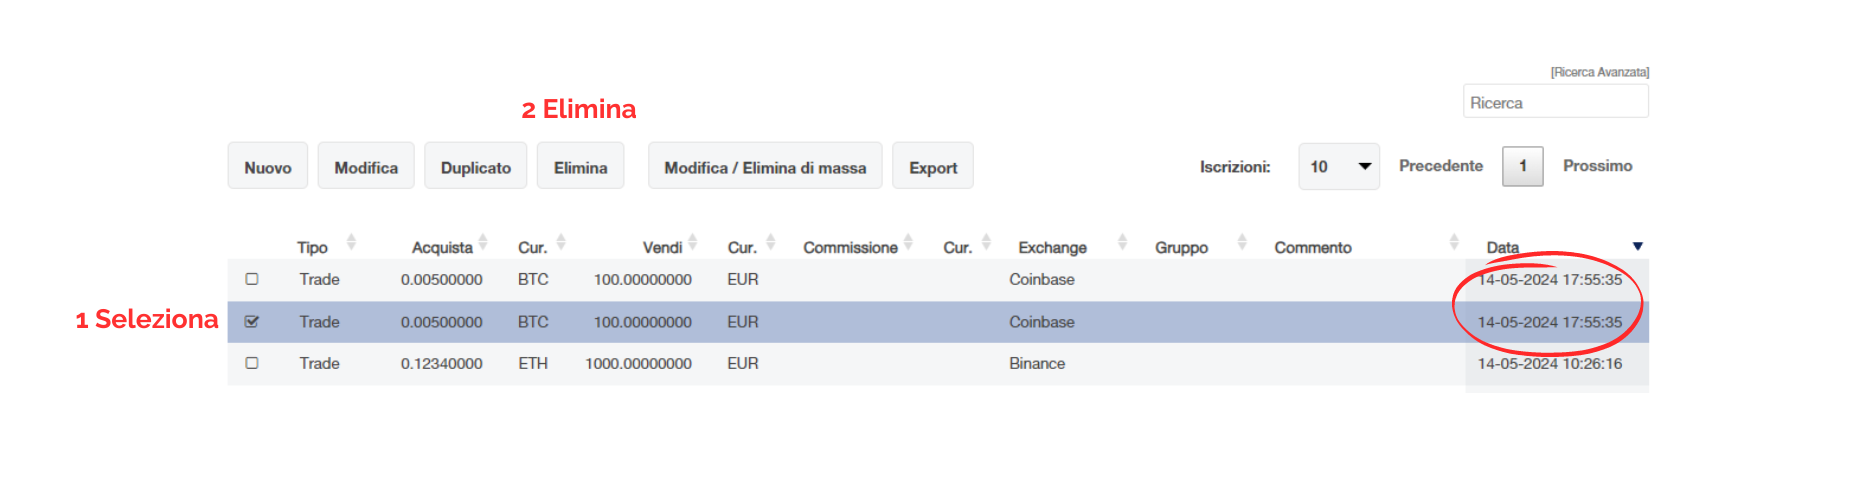
Task: Go to Prossimo page
Action: (1597, 166)
